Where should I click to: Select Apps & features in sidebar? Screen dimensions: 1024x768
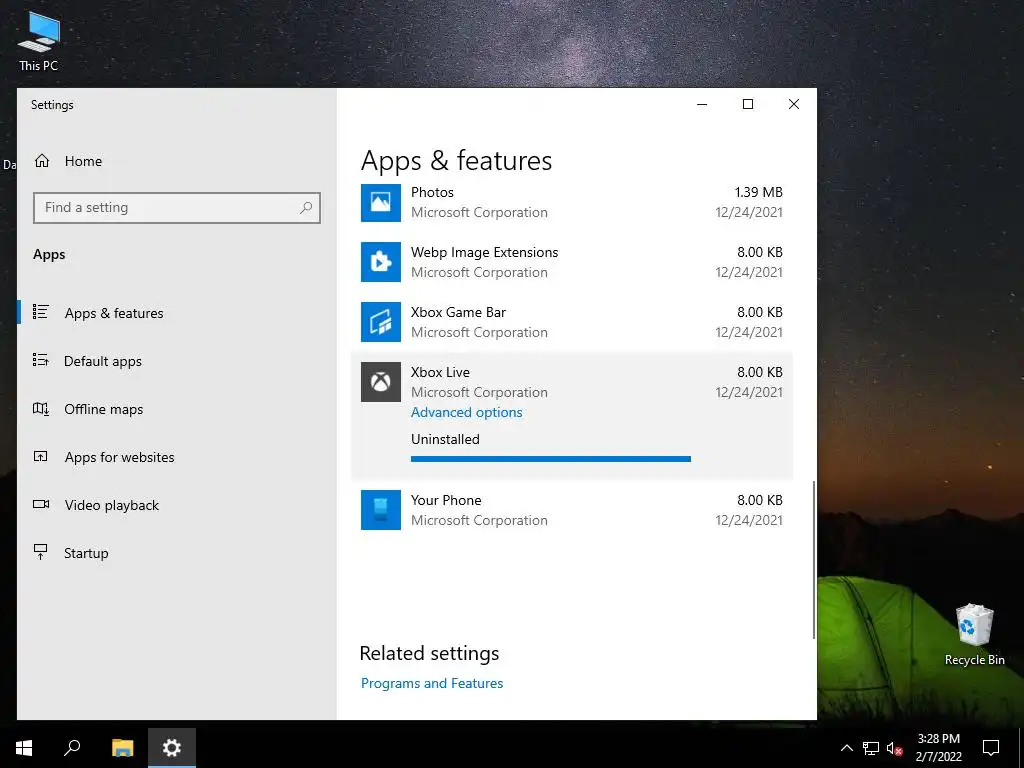click(114, 313)
